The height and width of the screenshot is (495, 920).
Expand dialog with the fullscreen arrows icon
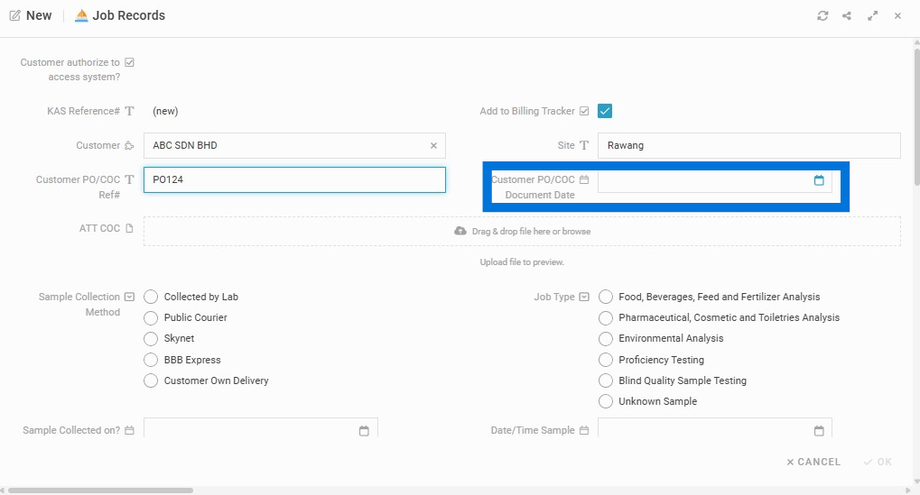tap(872, 16)
